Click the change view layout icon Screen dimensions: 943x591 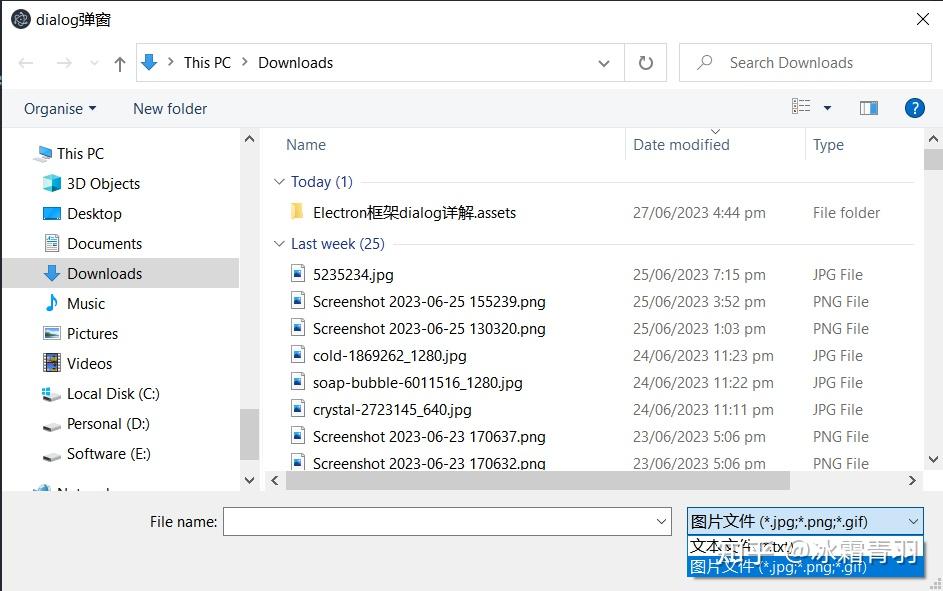coord(800,107)
